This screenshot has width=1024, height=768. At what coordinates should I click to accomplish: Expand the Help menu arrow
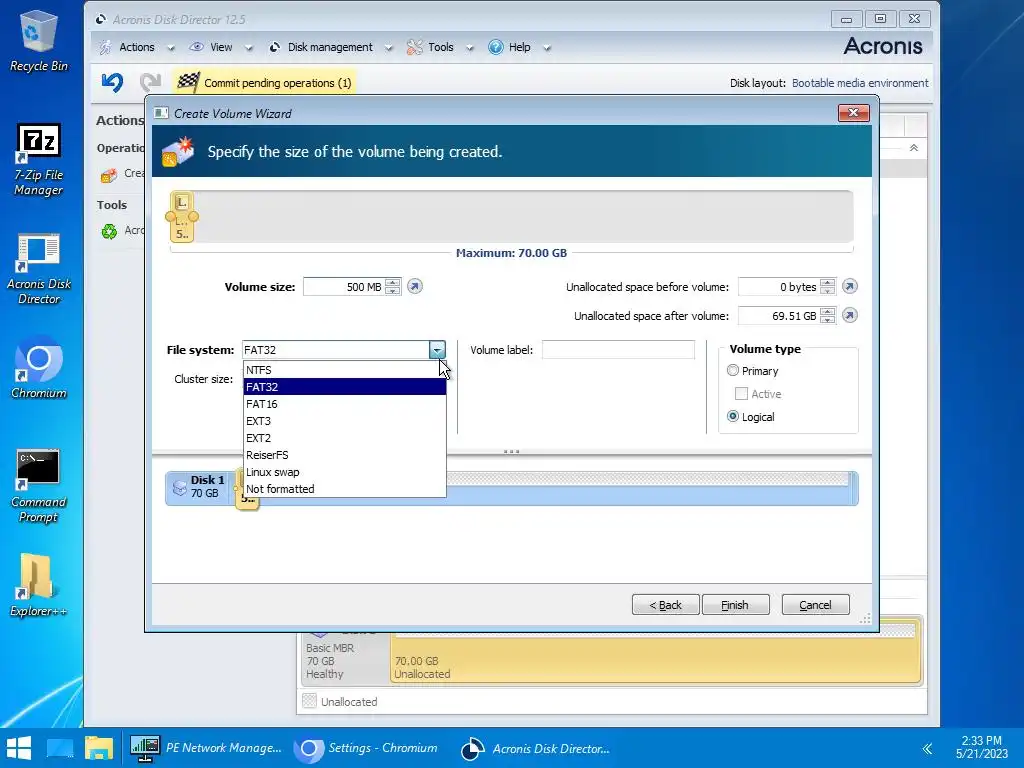pyautogui.click(x=547, y=48)
